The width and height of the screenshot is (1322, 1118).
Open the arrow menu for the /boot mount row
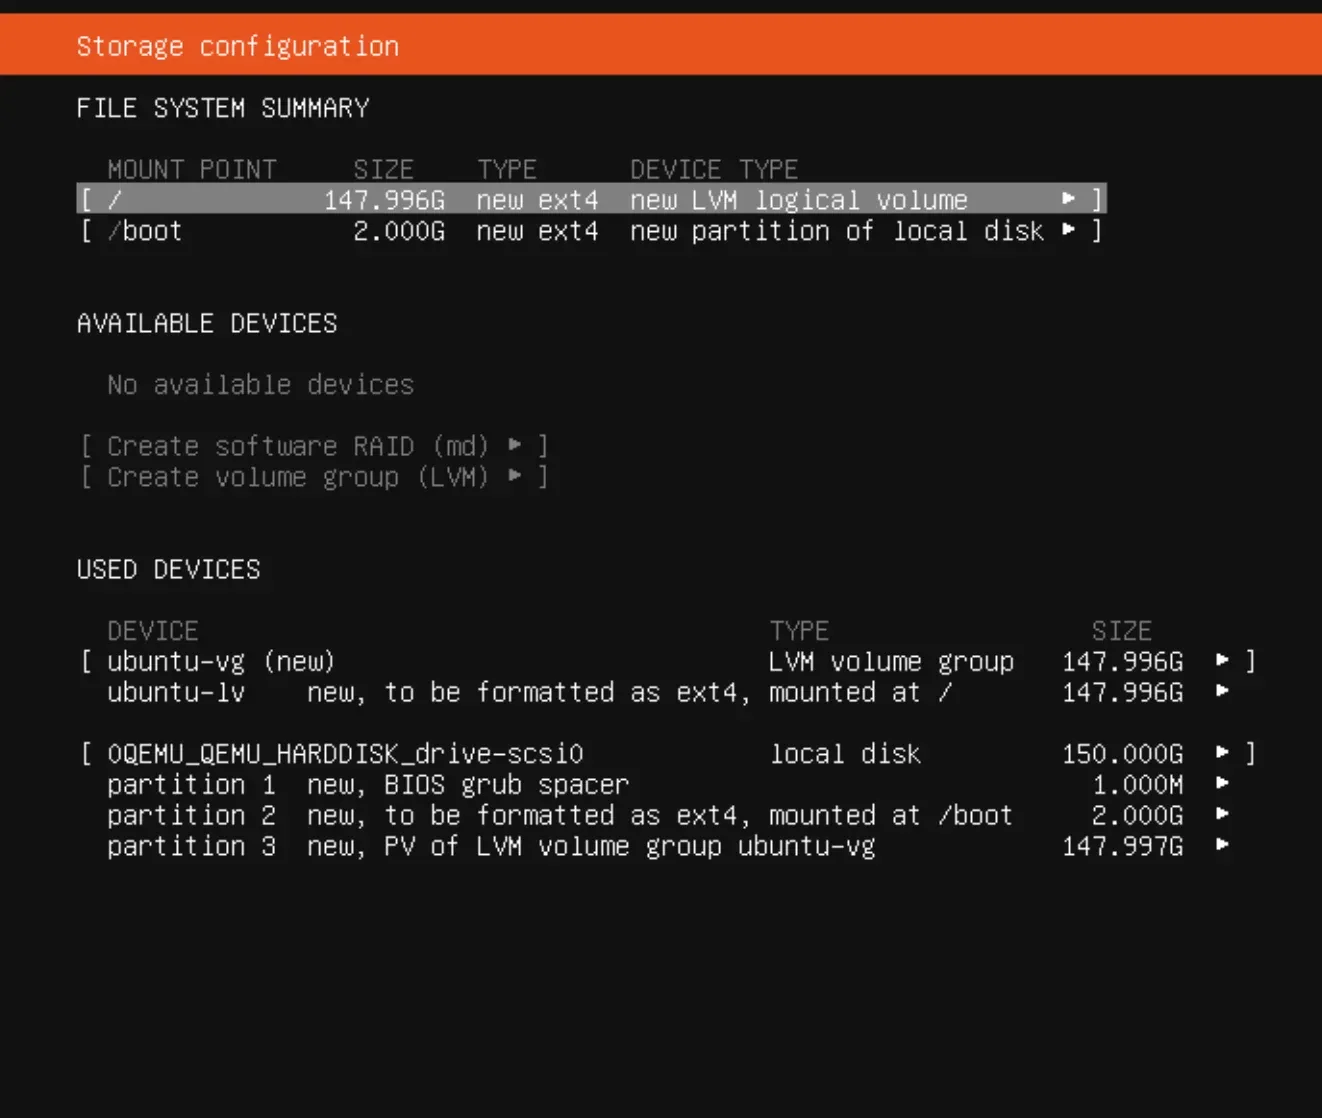coord(1068,230)
